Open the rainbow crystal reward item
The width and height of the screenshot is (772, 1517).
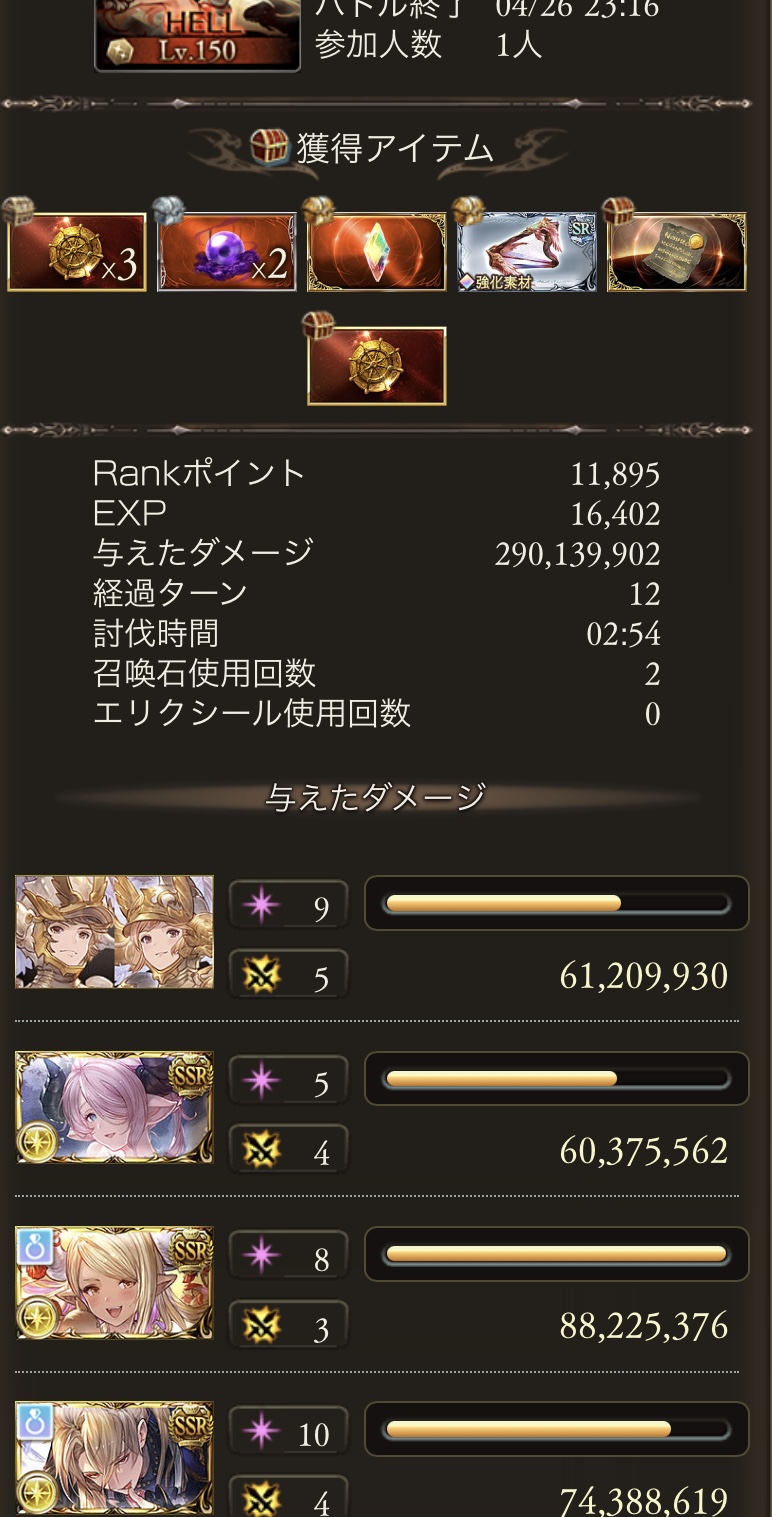coord(377,252)
